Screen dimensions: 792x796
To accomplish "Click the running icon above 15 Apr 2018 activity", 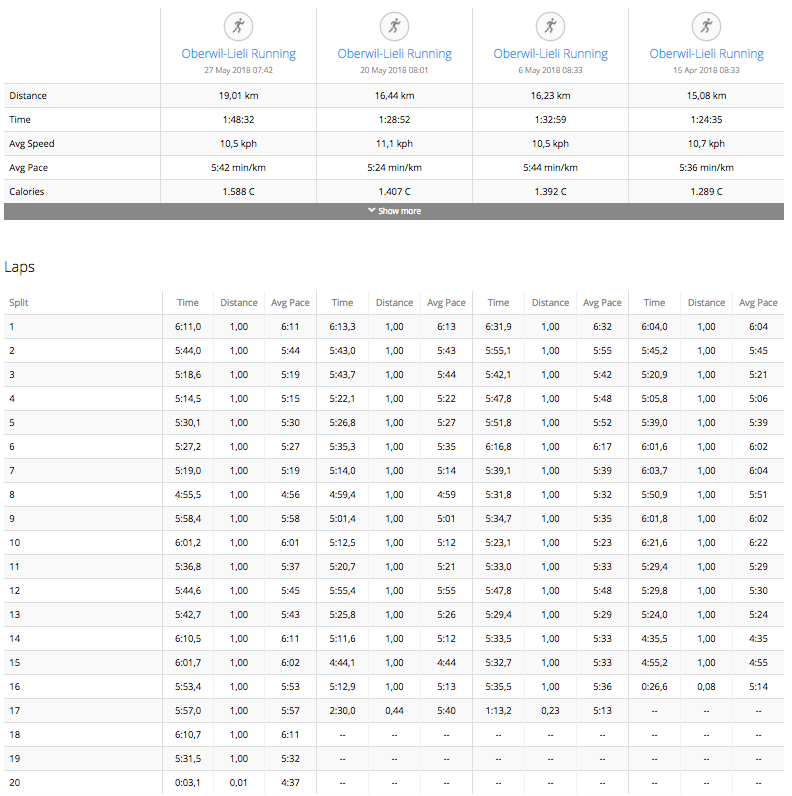I will [x=706, y=26].
